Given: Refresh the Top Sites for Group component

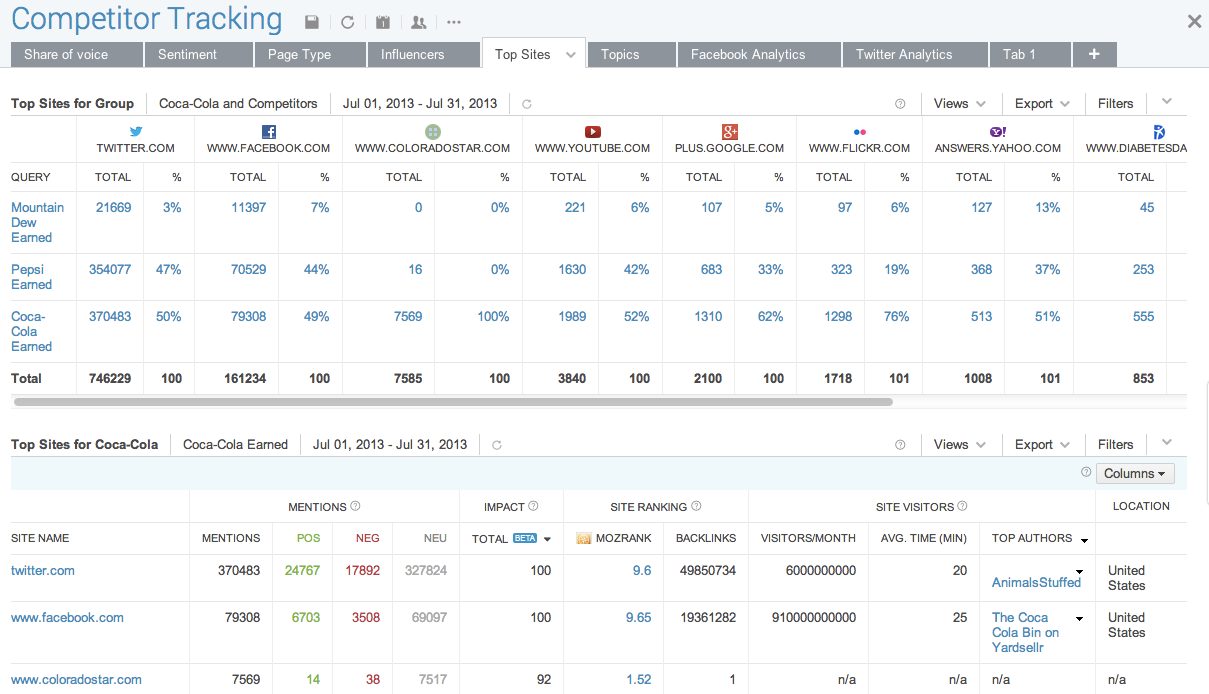Looking at the screenshot, I should click(x=527, y=103).
